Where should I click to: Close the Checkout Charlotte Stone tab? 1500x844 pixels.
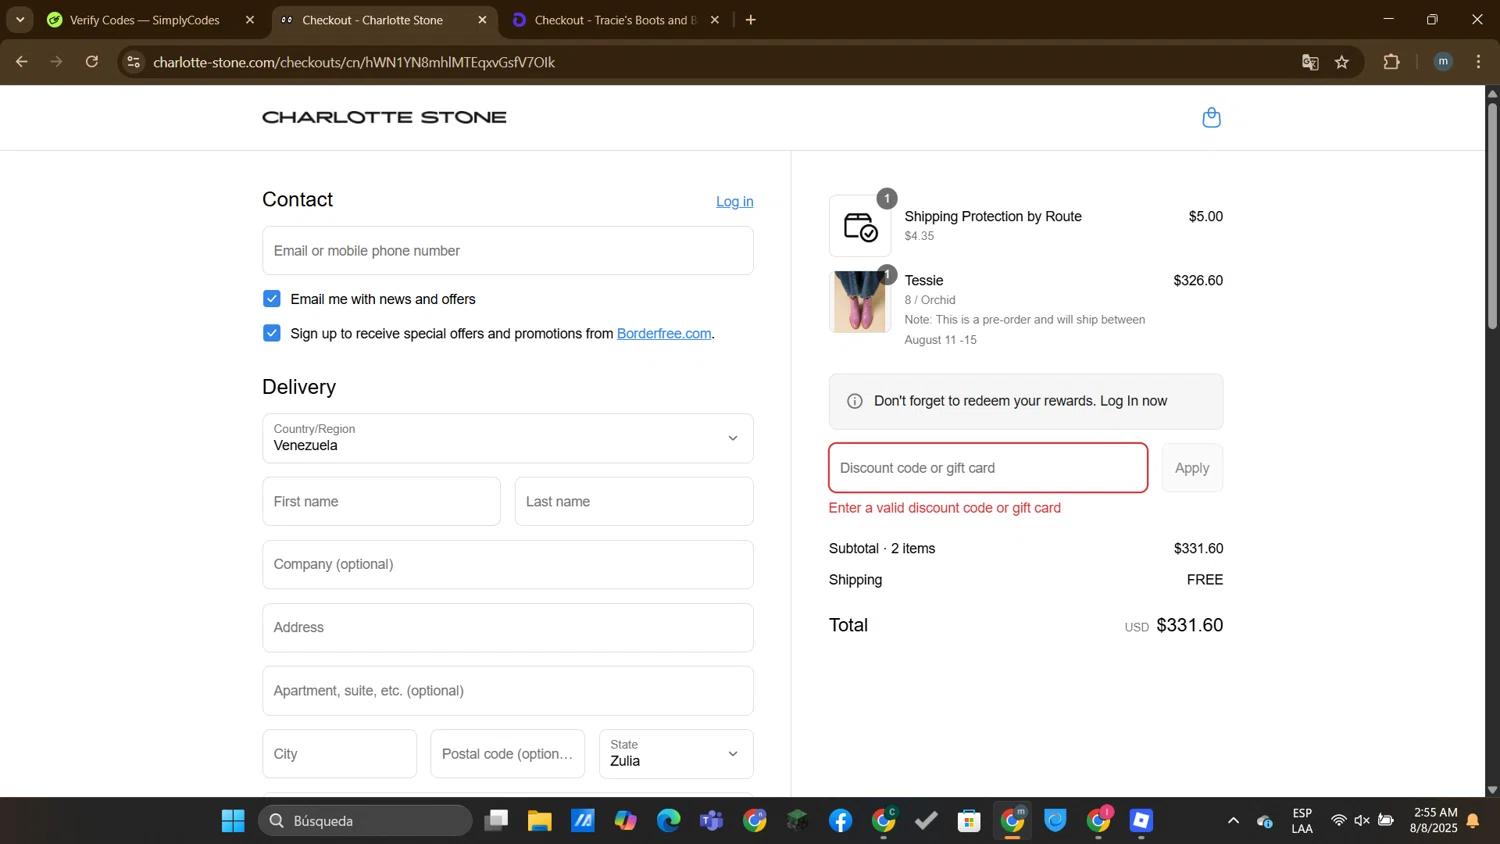pyautogui.click(x=482, y=20)
